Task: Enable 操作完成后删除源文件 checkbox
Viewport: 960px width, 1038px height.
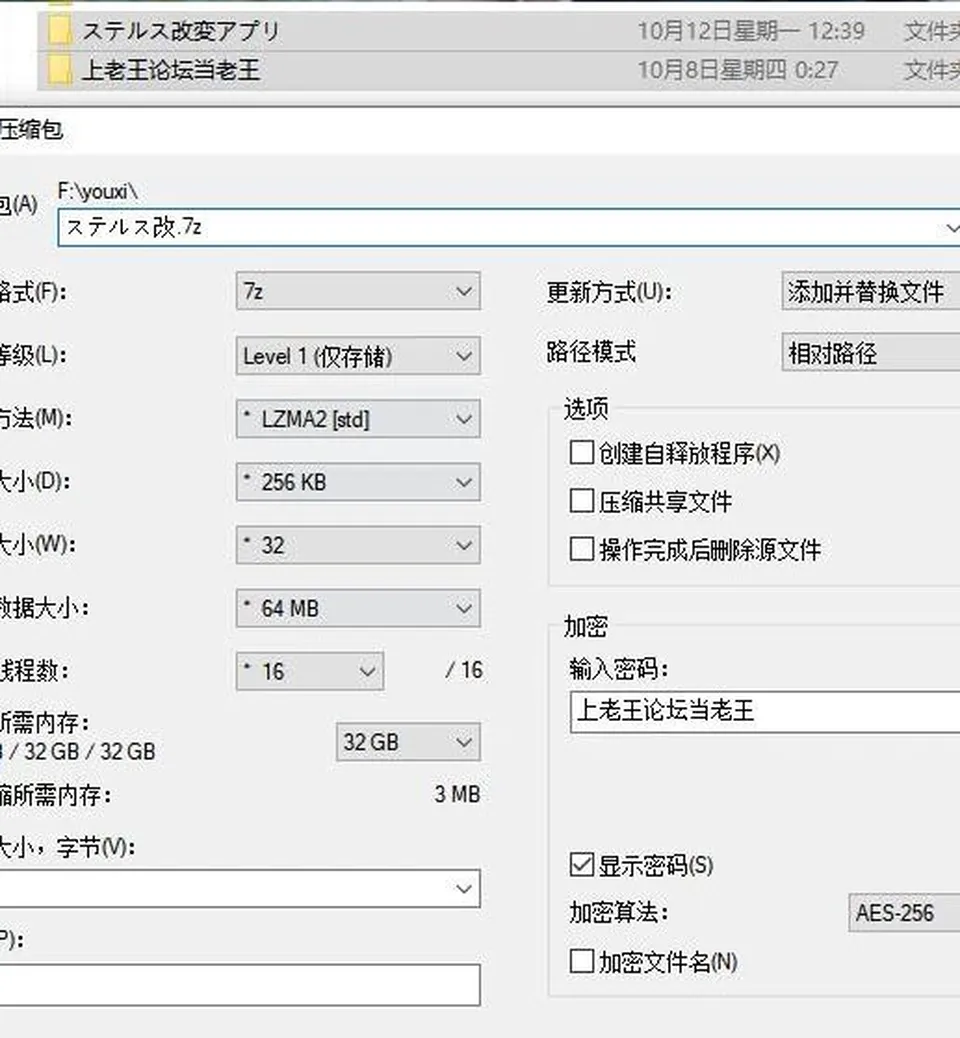Action: tap(581, 549)
